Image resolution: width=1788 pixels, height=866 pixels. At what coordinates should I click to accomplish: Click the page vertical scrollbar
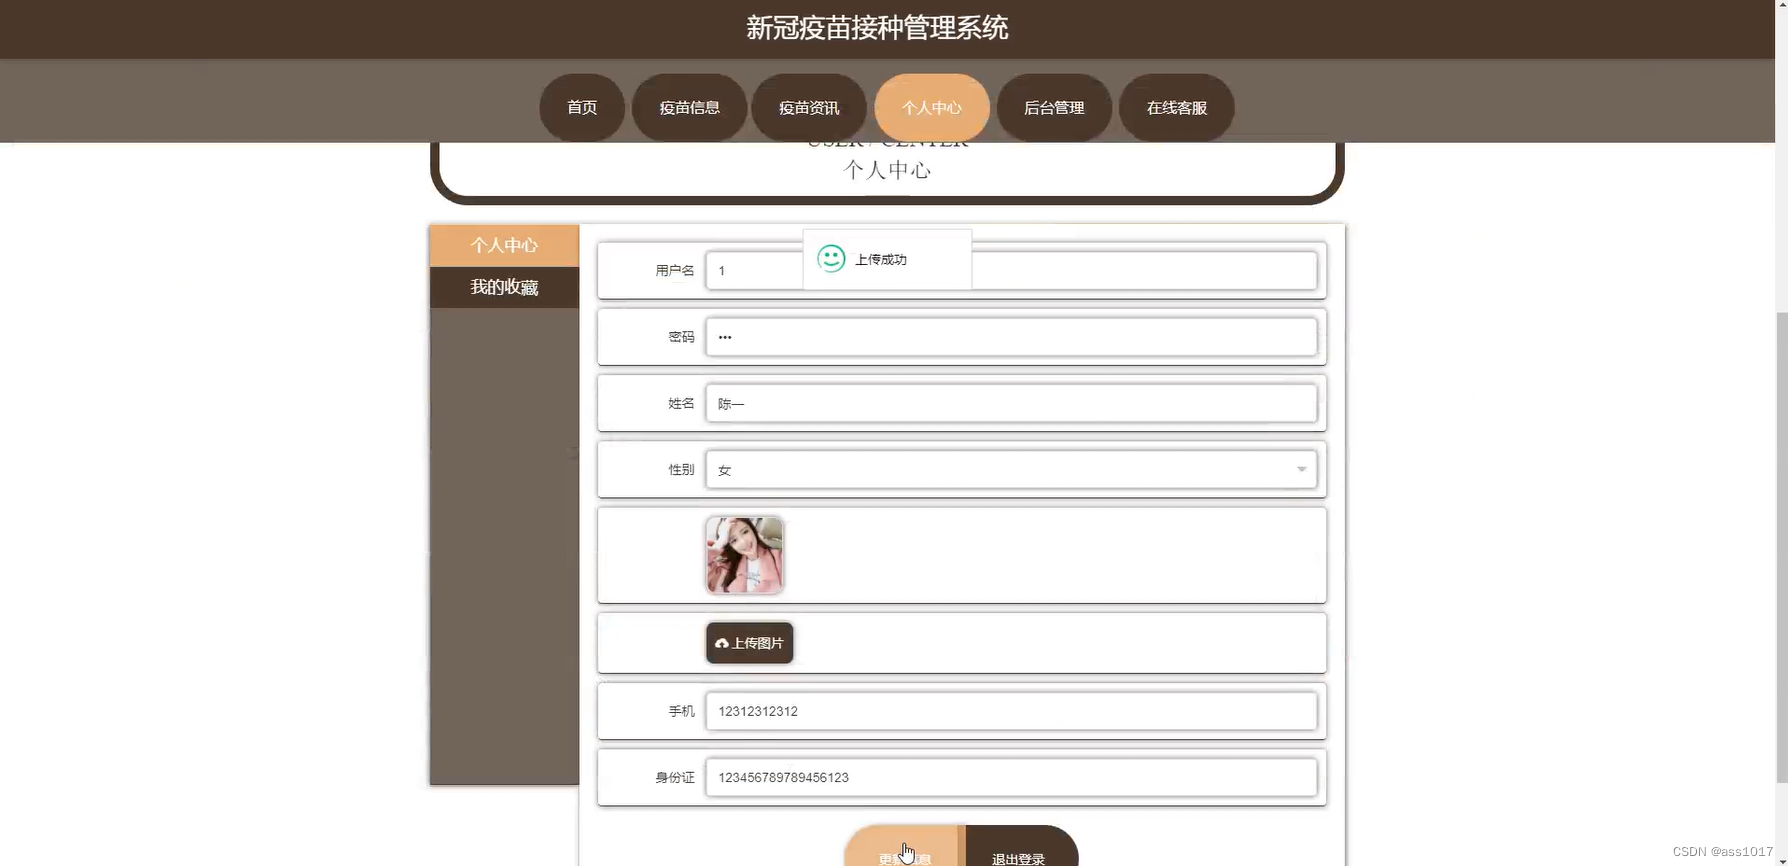[1781, 547]
